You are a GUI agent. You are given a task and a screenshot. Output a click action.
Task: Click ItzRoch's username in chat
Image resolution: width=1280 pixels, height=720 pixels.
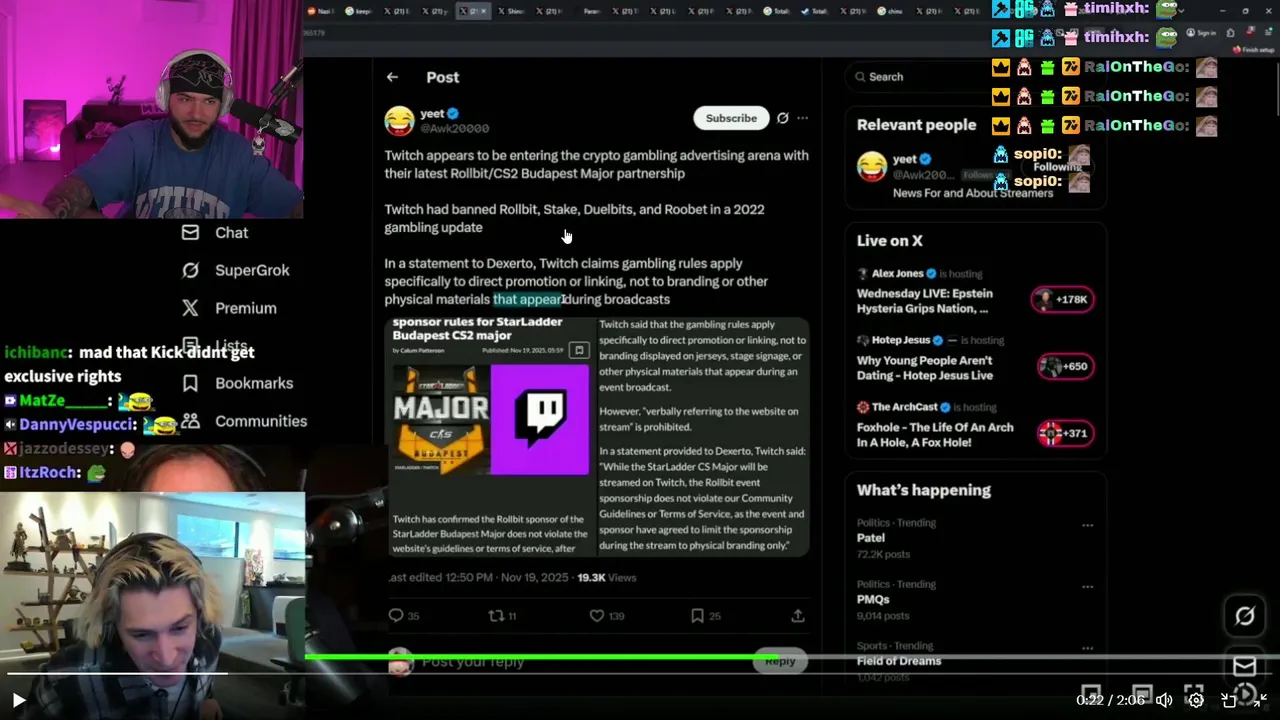tap(49, 473)
